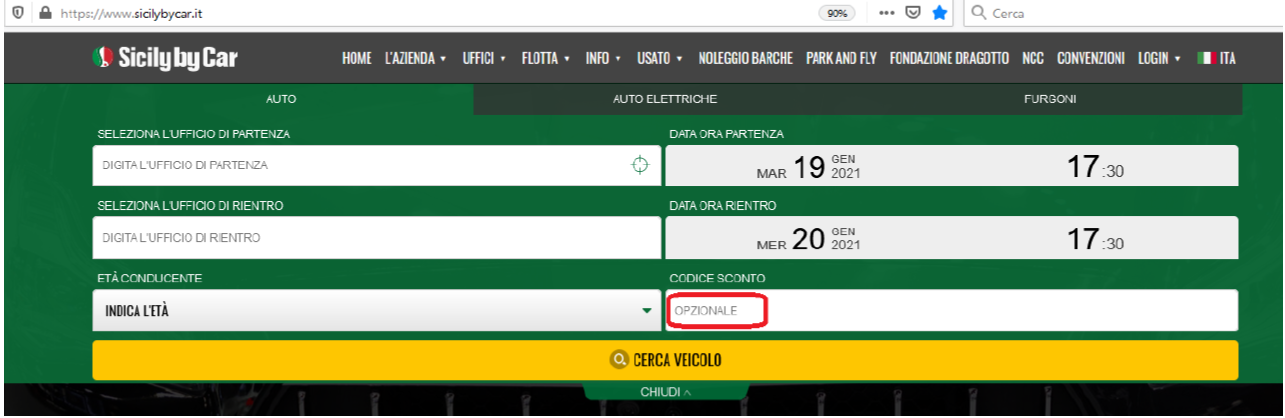The image size is (1285, 418).
Task: Expand the L'AZIENDA dropdown menu
Action: [415, 58]
